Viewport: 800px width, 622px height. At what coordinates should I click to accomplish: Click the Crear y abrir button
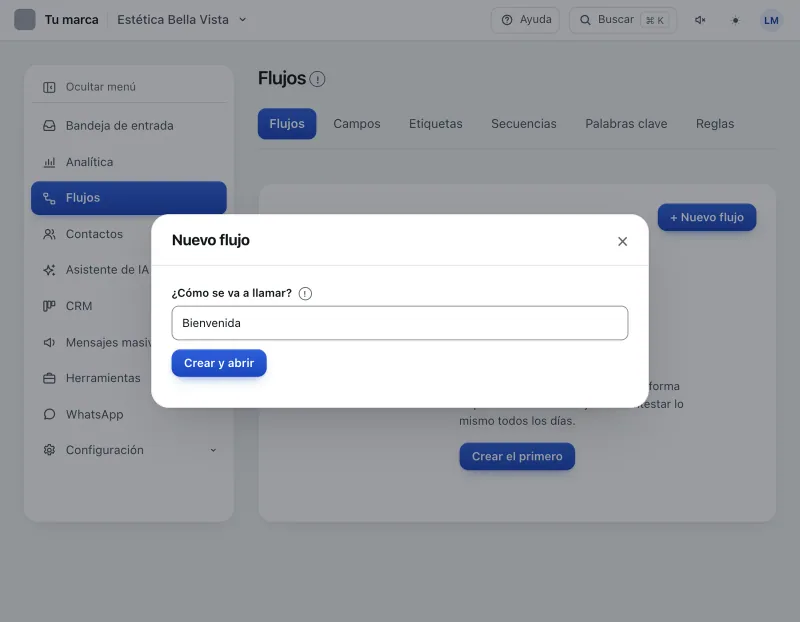coord(219,363)
